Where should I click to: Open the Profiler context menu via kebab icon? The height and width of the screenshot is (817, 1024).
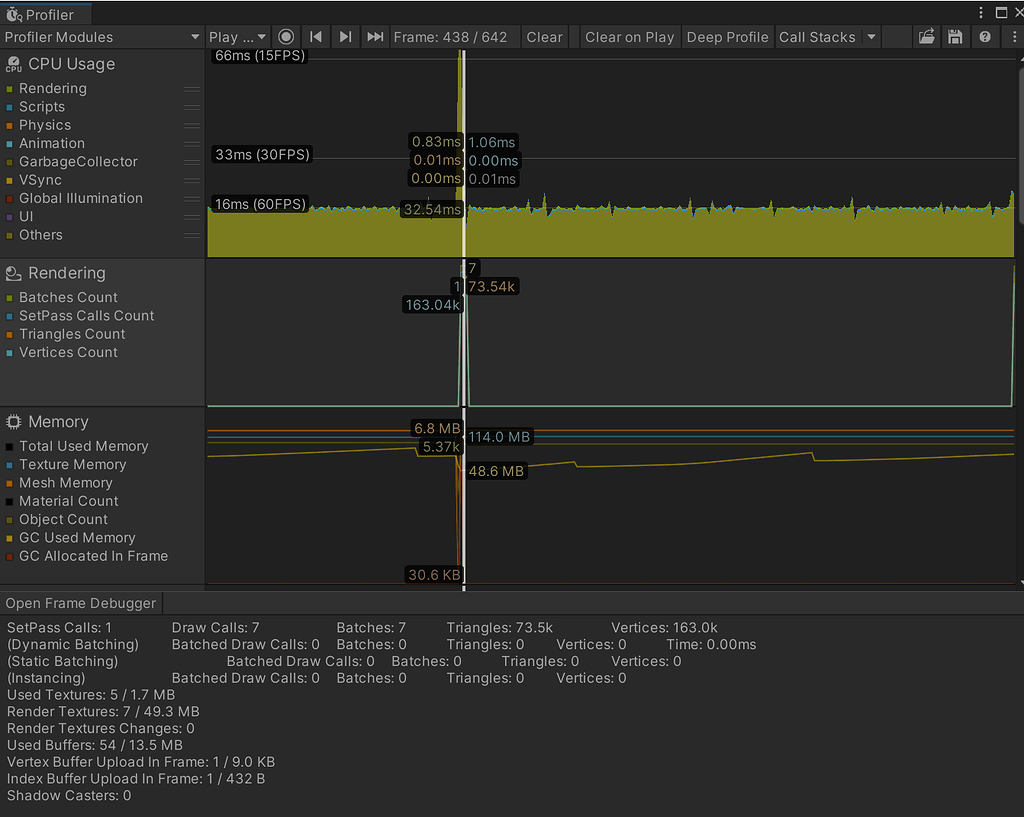point(1013,36)
